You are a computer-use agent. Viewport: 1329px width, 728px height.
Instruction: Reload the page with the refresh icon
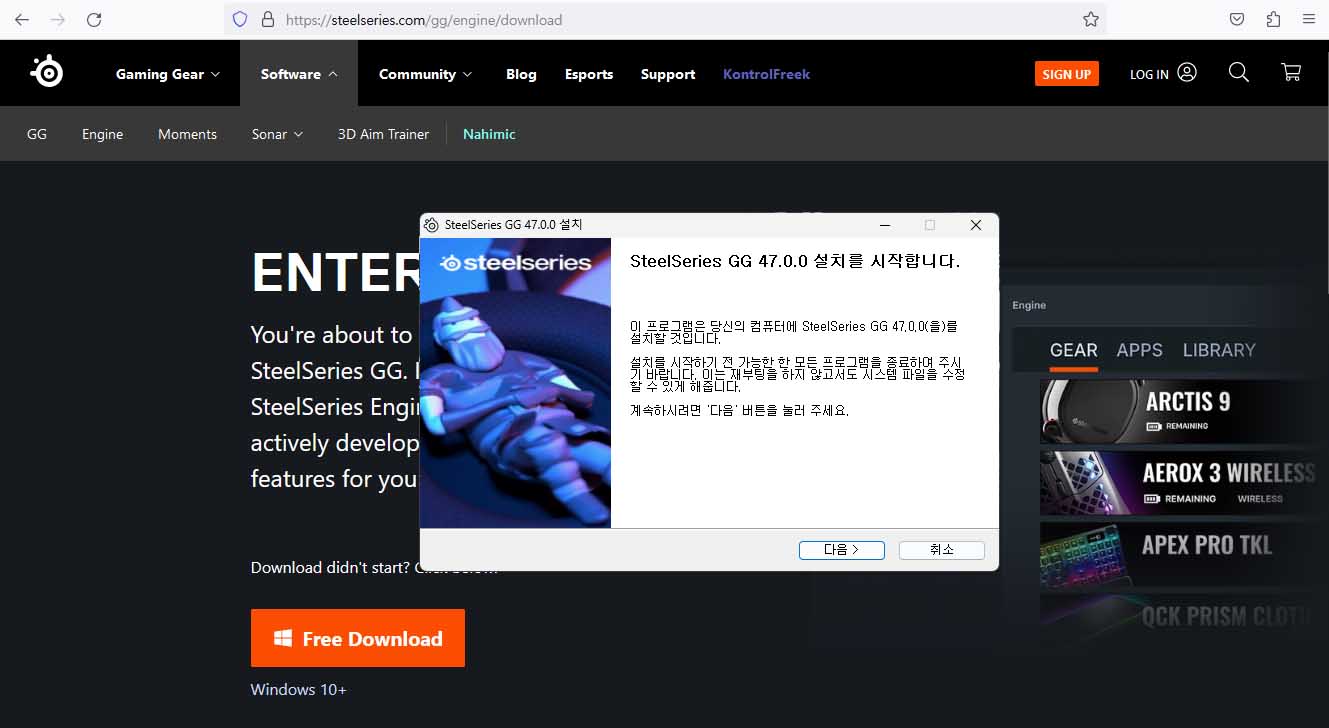point(94,19)
